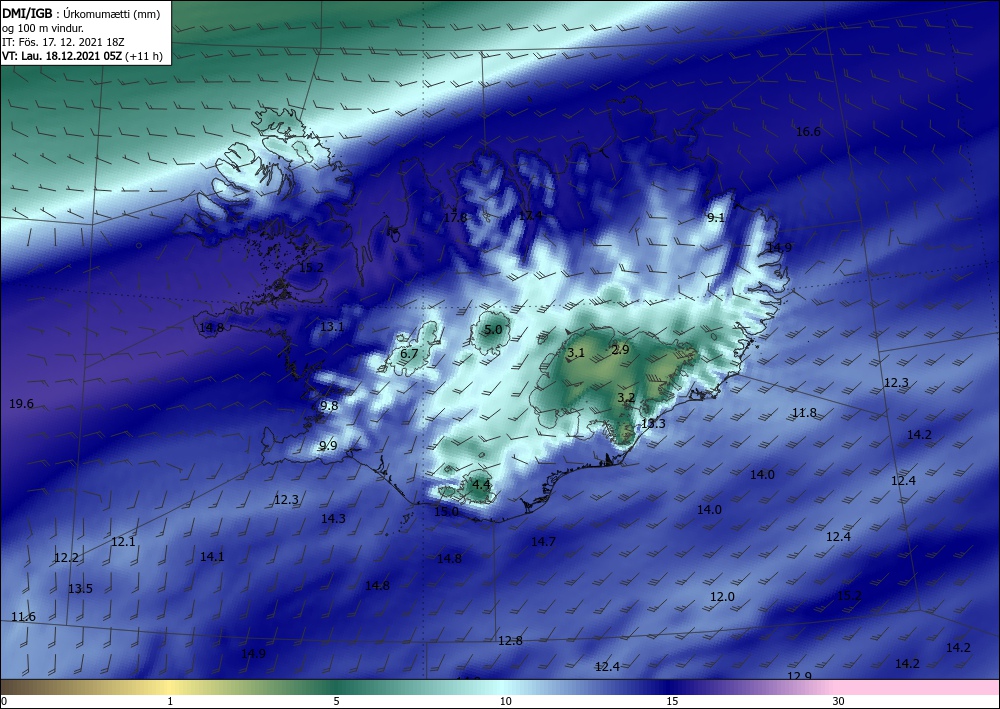Select the 5.0 value on the glacier

[x=493, y=330]
